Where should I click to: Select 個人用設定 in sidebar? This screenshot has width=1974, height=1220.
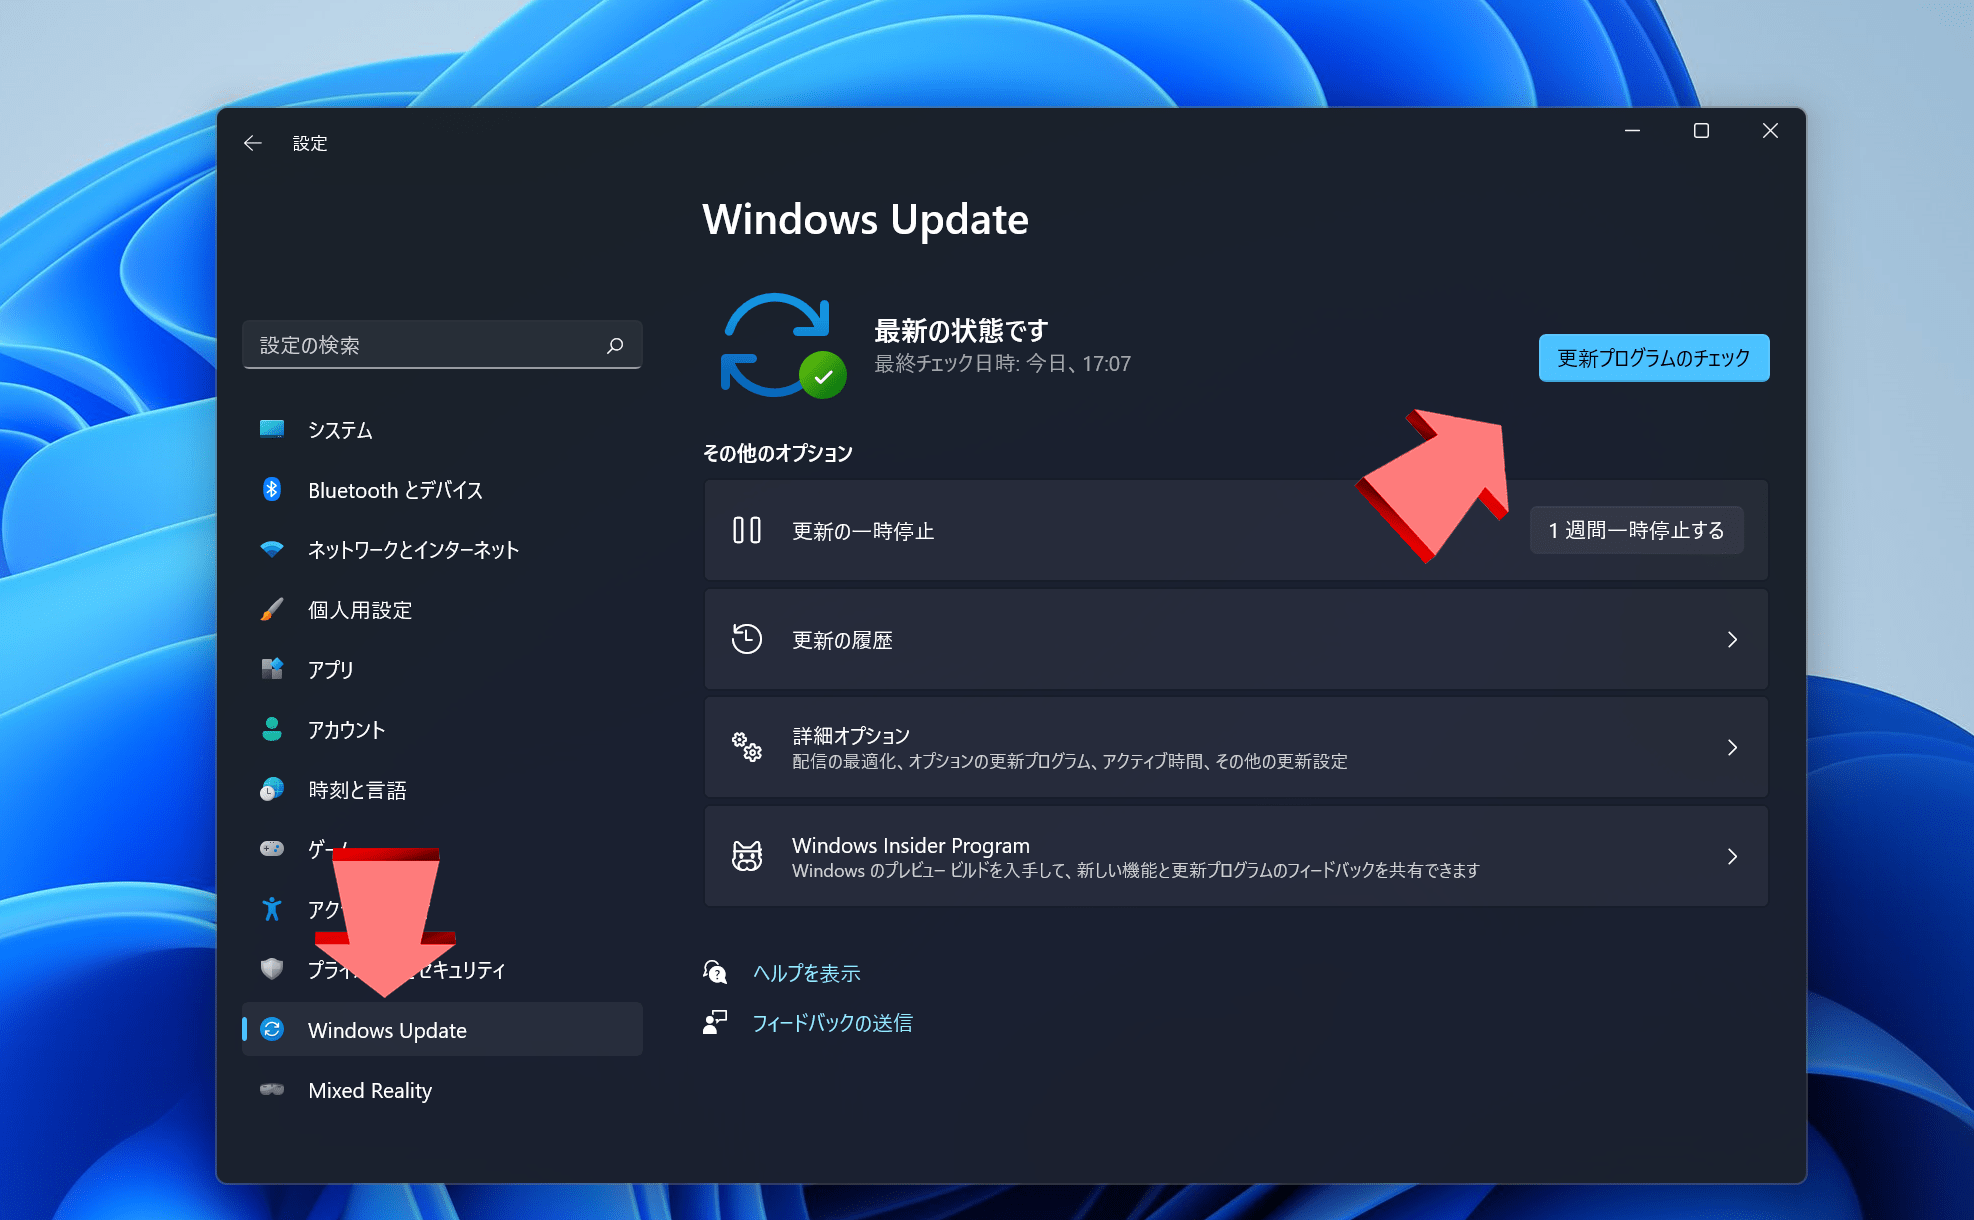(x=442, y=609)
